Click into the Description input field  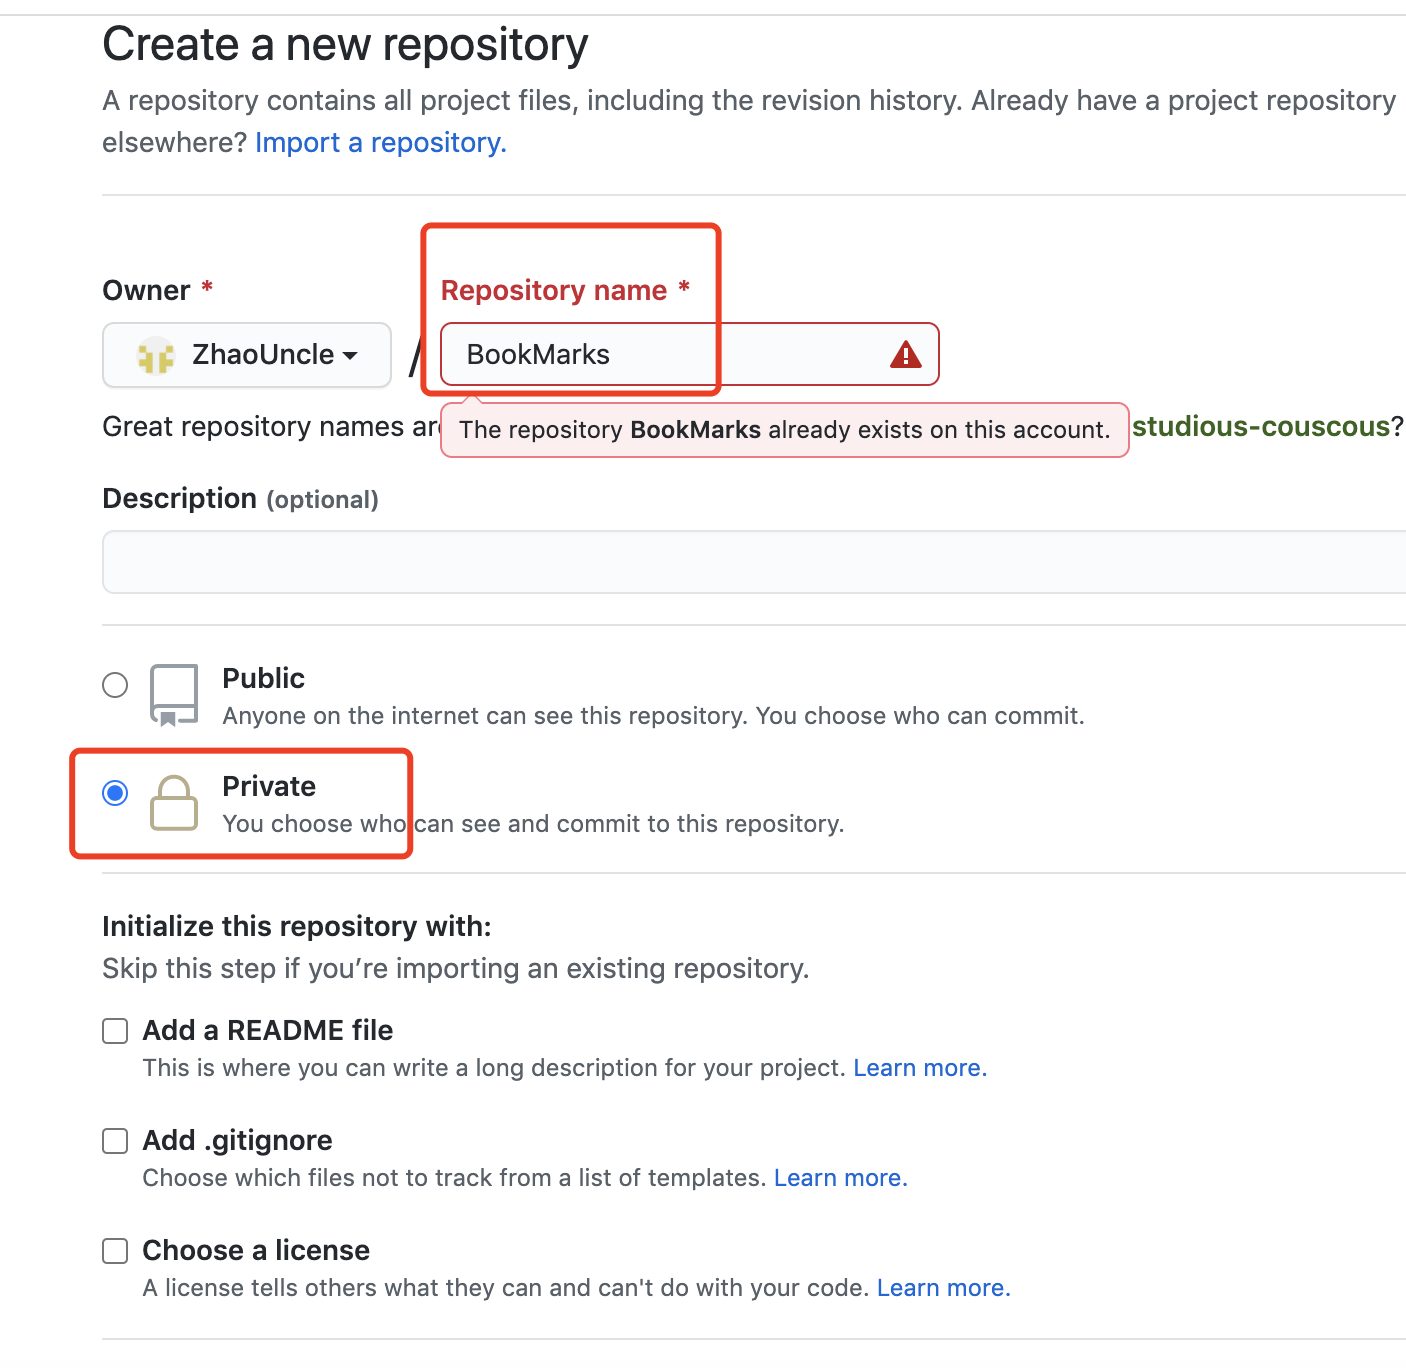(754, 562)
